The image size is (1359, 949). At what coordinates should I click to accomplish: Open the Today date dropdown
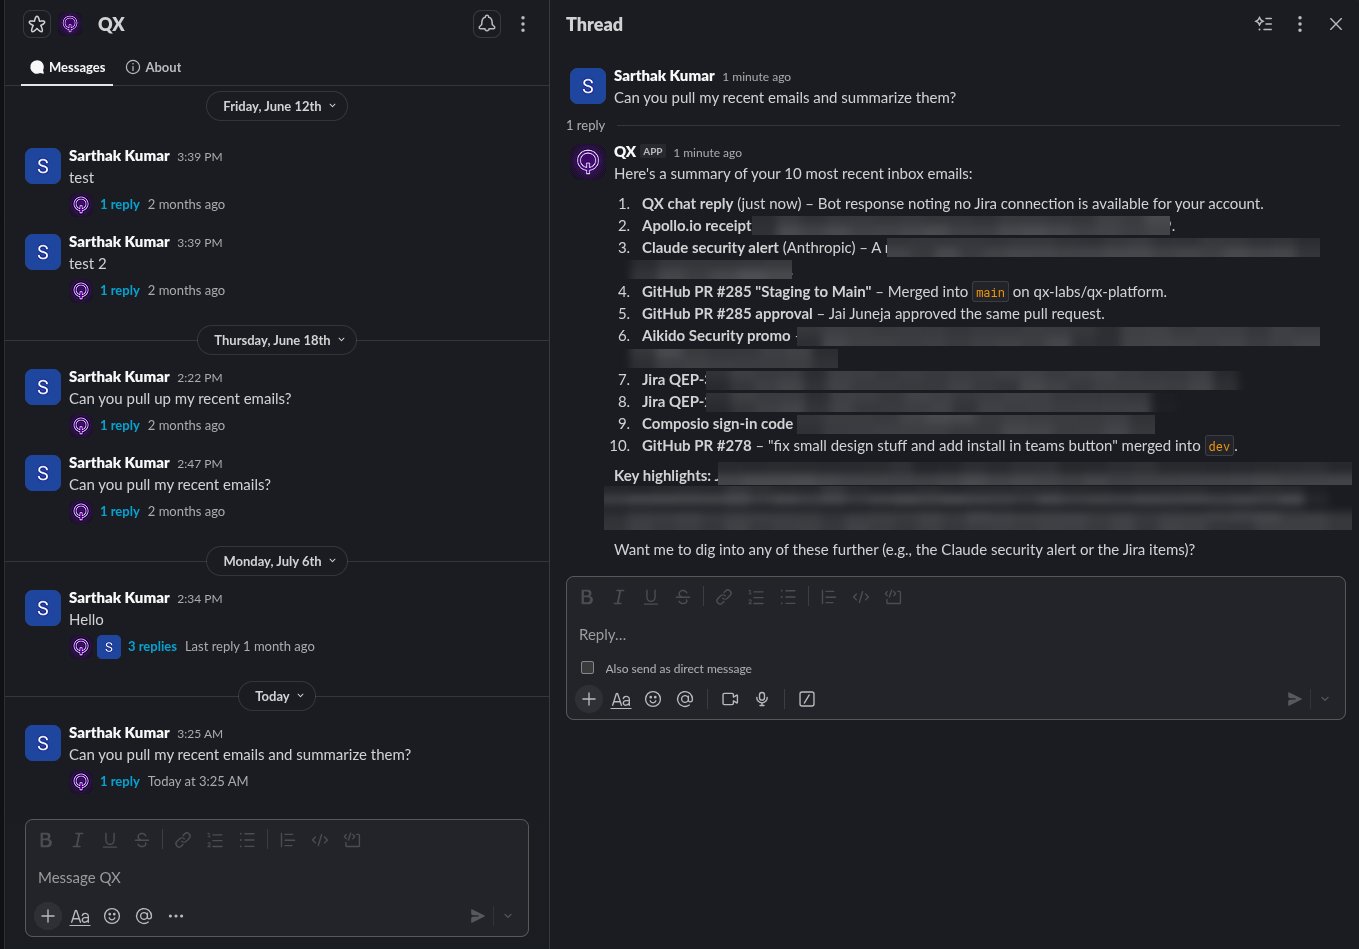(x=277, y=696)
